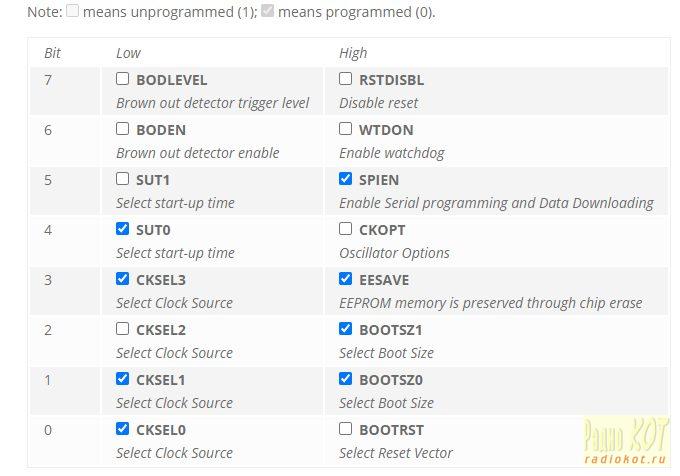This screenshot has width=680, height=476.
Task: Check the BODLEVEL fuse checkbox
Action: (x=122, y=79)
